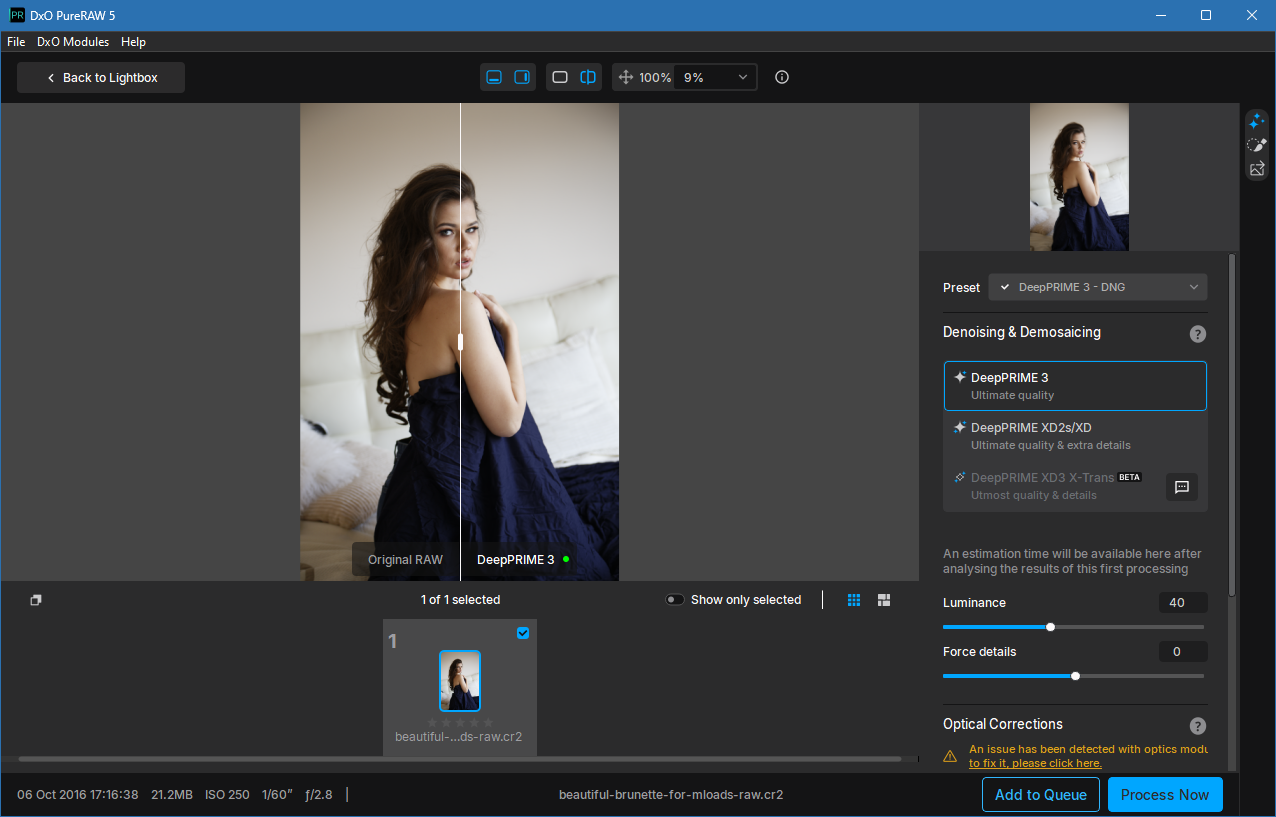Click the BETA badge next to X-Trans
The height and width of the screenshot is (817, 1276).
pyautogui.click(x=1129, y=477)
